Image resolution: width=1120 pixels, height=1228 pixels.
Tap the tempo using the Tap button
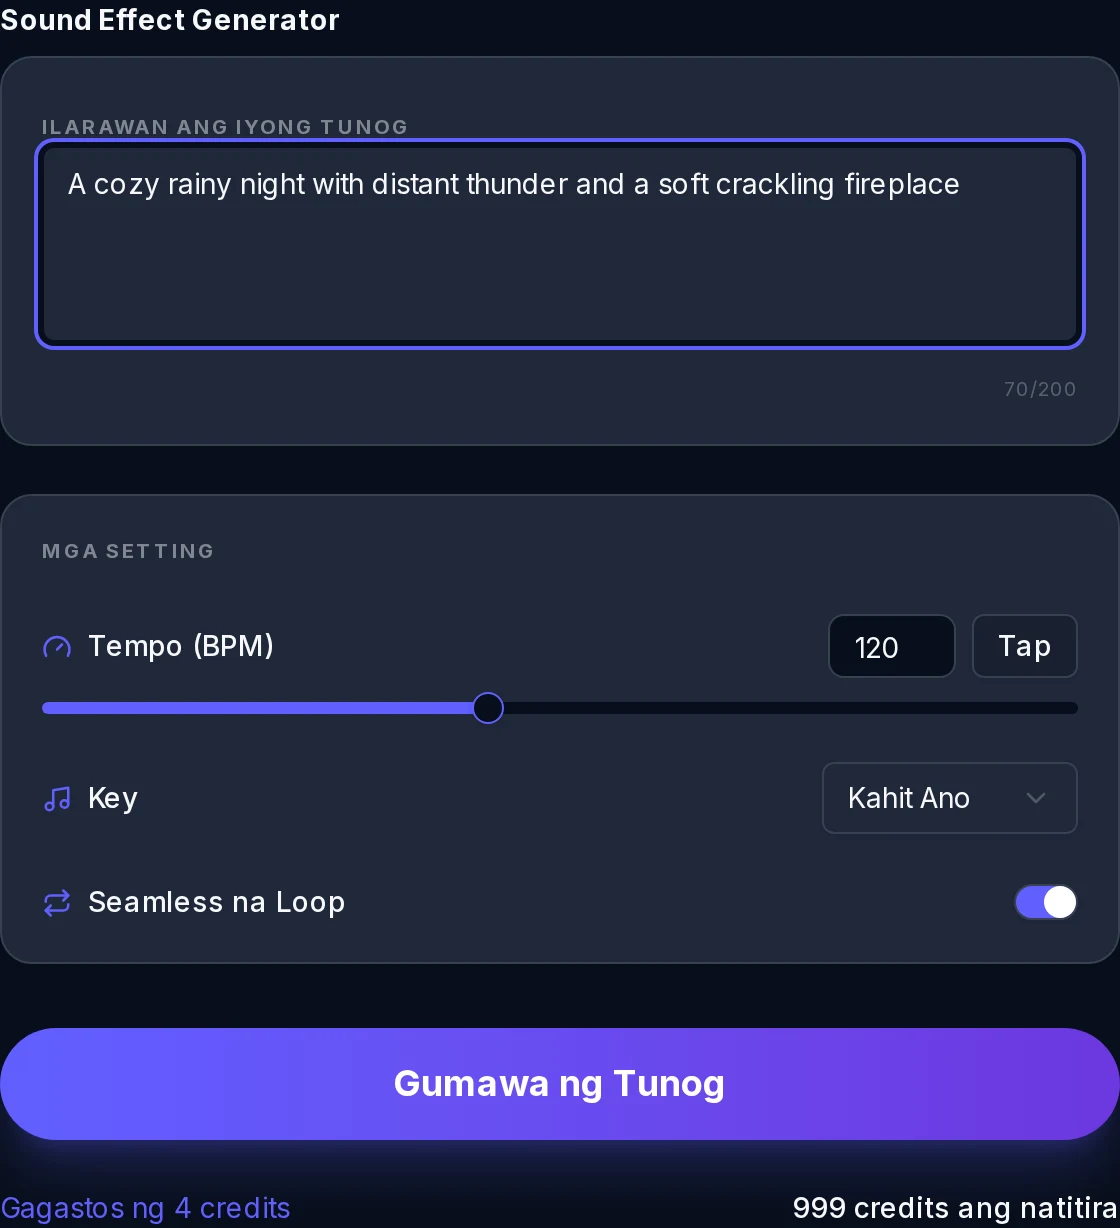1025,646
